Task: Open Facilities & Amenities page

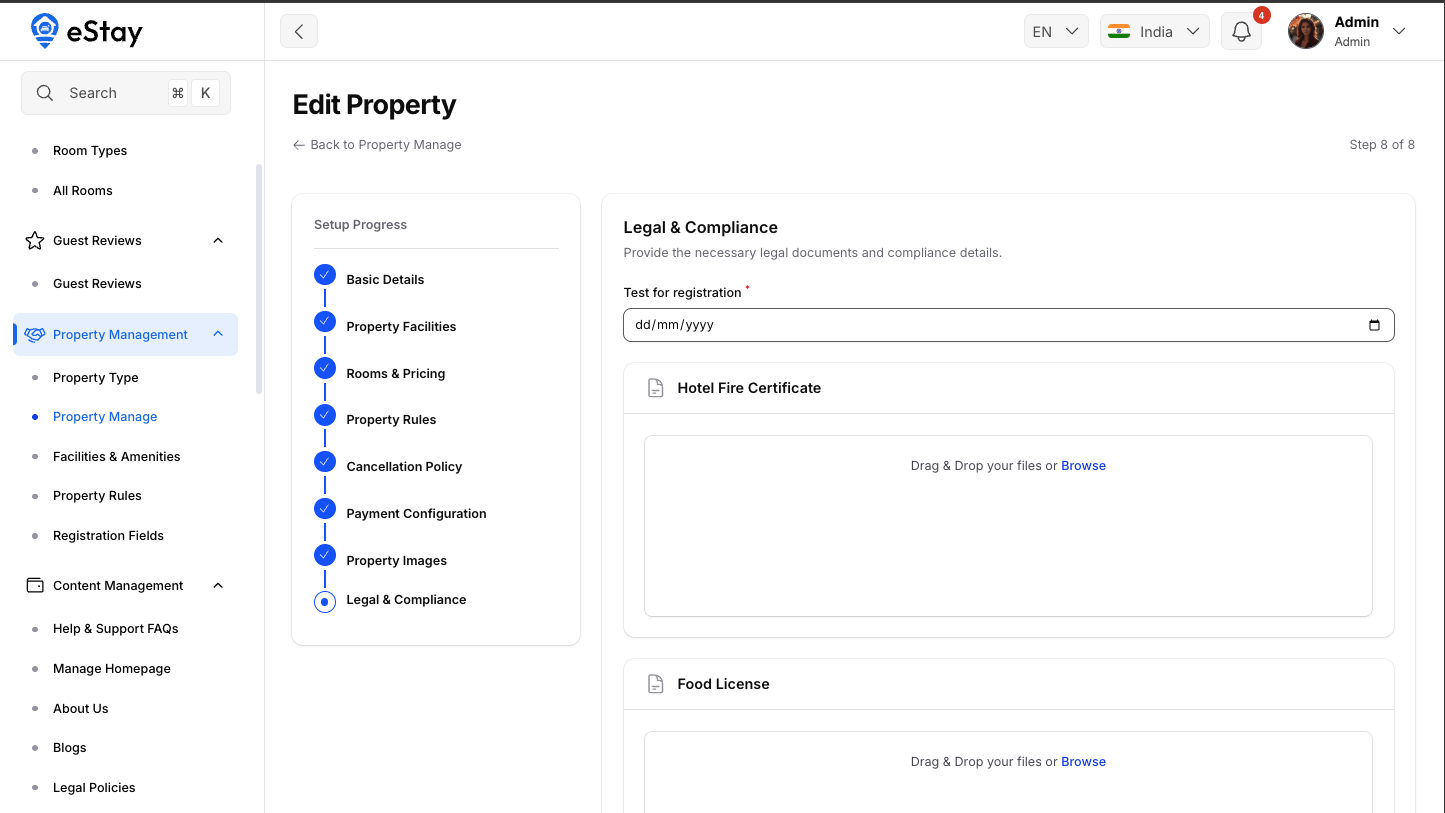Action: 117,457
